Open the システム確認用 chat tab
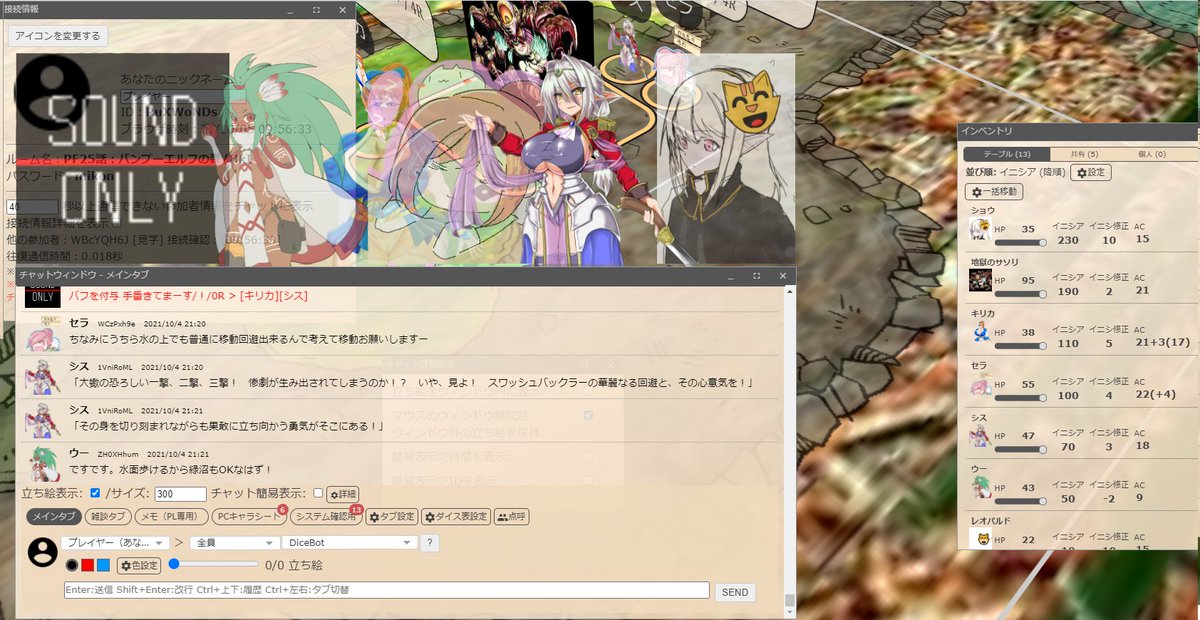This screenshot has width=1200, height=620. tap(324, 516)
